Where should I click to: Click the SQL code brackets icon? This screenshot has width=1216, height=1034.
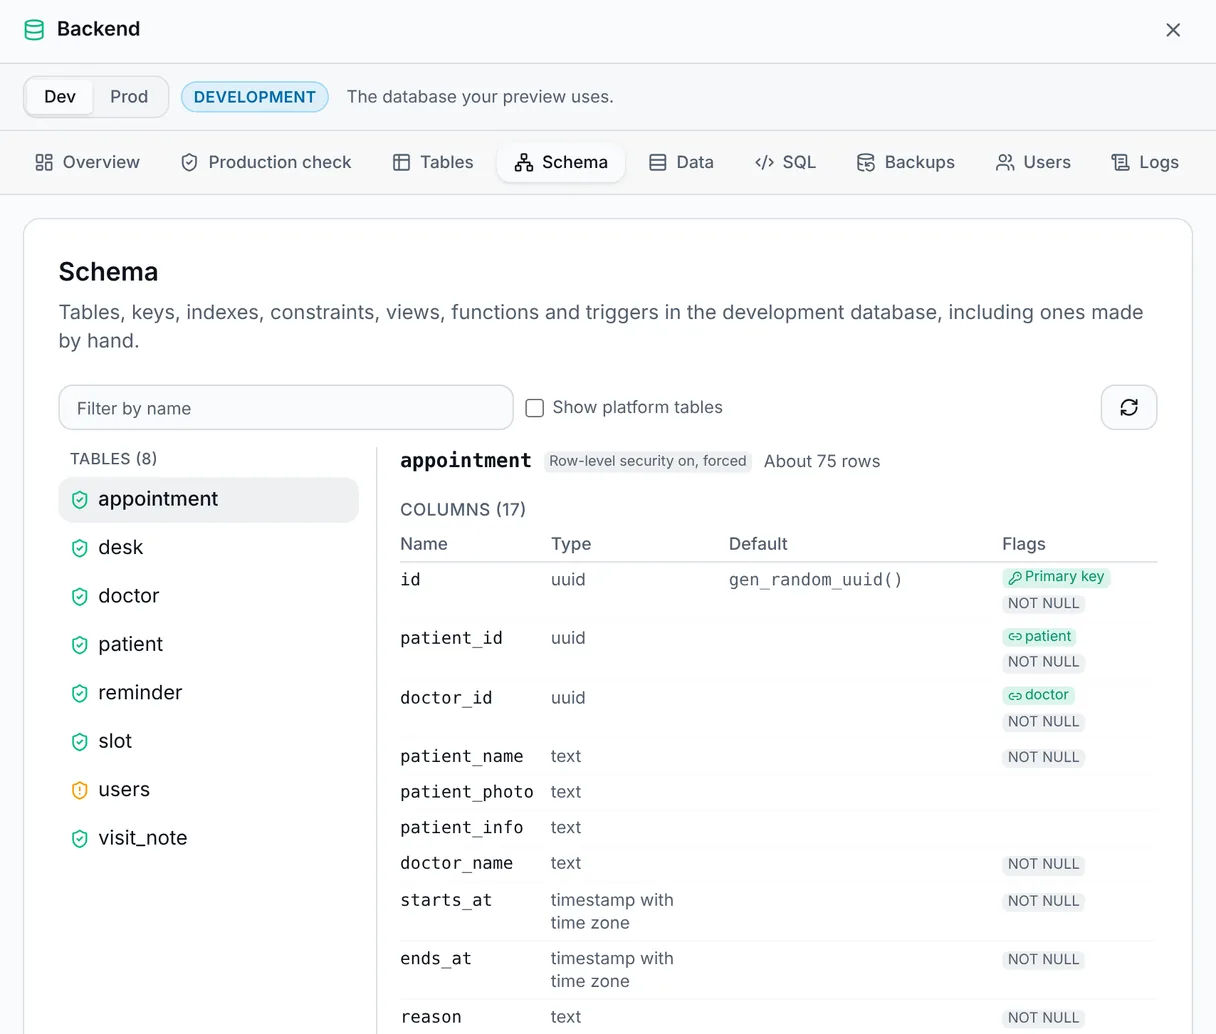764,162
